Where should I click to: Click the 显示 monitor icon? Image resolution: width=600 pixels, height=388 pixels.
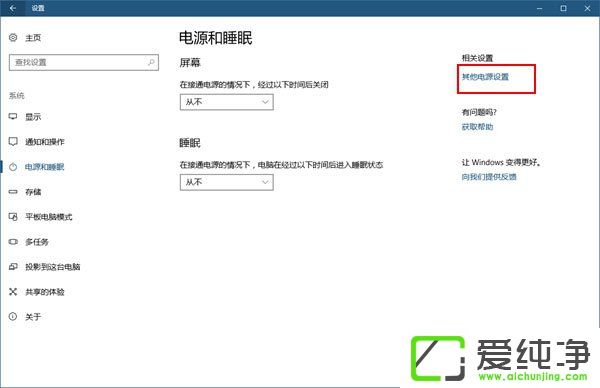pyautogui.click(x=13, y=117)
